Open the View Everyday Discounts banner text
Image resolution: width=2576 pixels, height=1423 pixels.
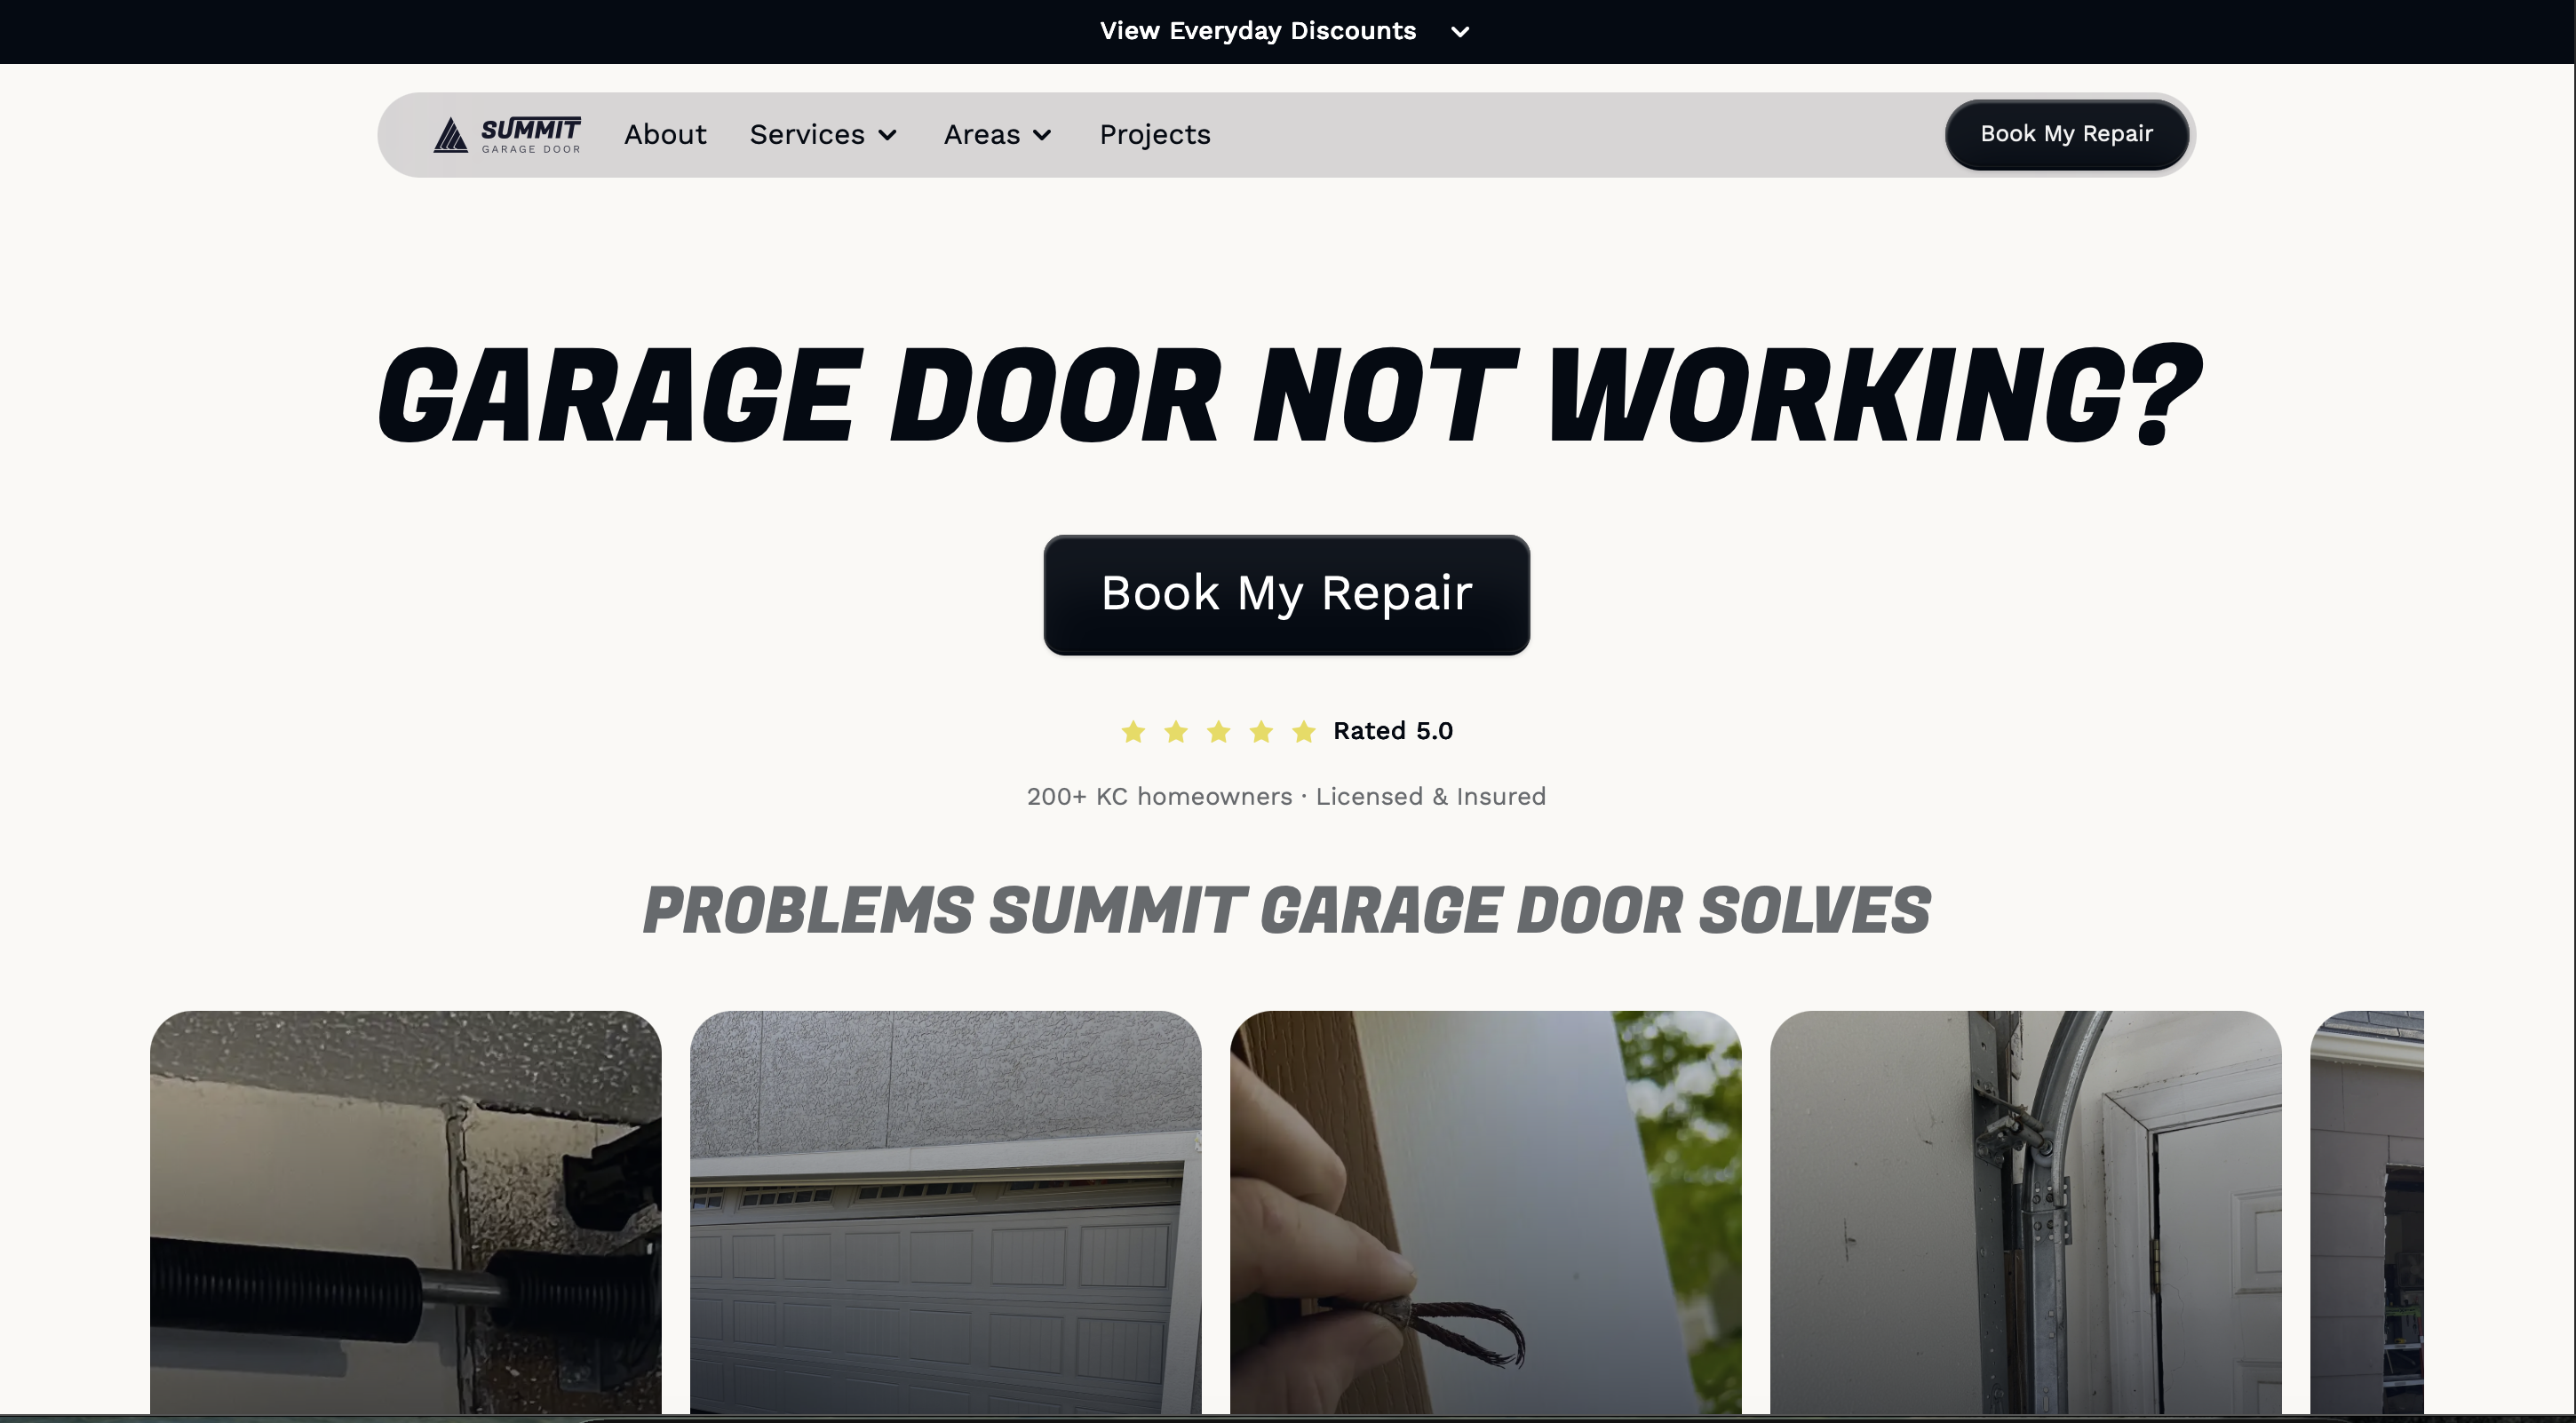click(x=1258, y=31)
